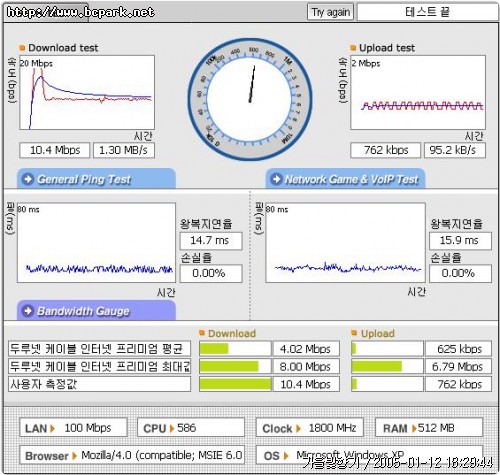Click the arrow icon on General Ping Test

point(28,179)
